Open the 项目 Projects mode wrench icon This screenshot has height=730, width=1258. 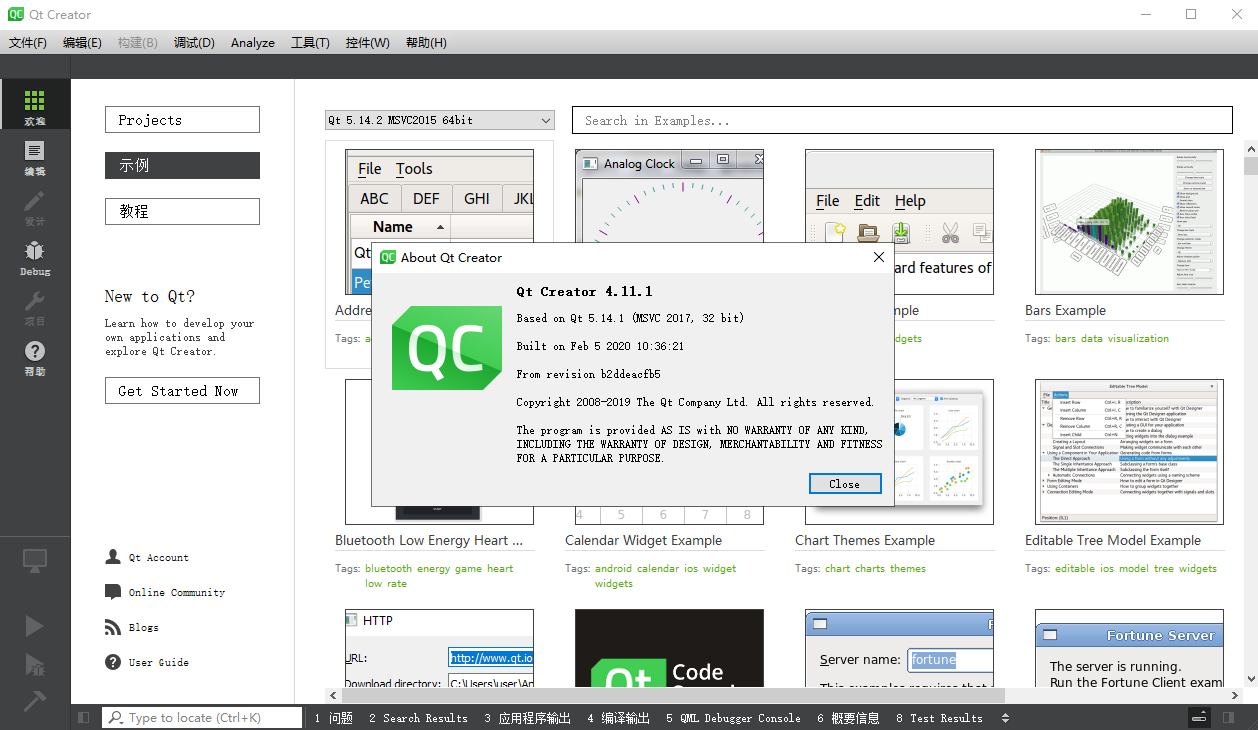tap(35, 307)
